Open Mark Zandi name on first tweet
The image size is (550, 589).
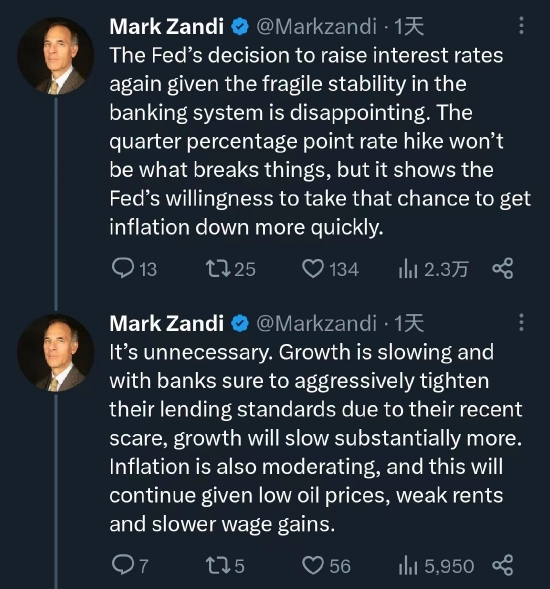[166, 26]
